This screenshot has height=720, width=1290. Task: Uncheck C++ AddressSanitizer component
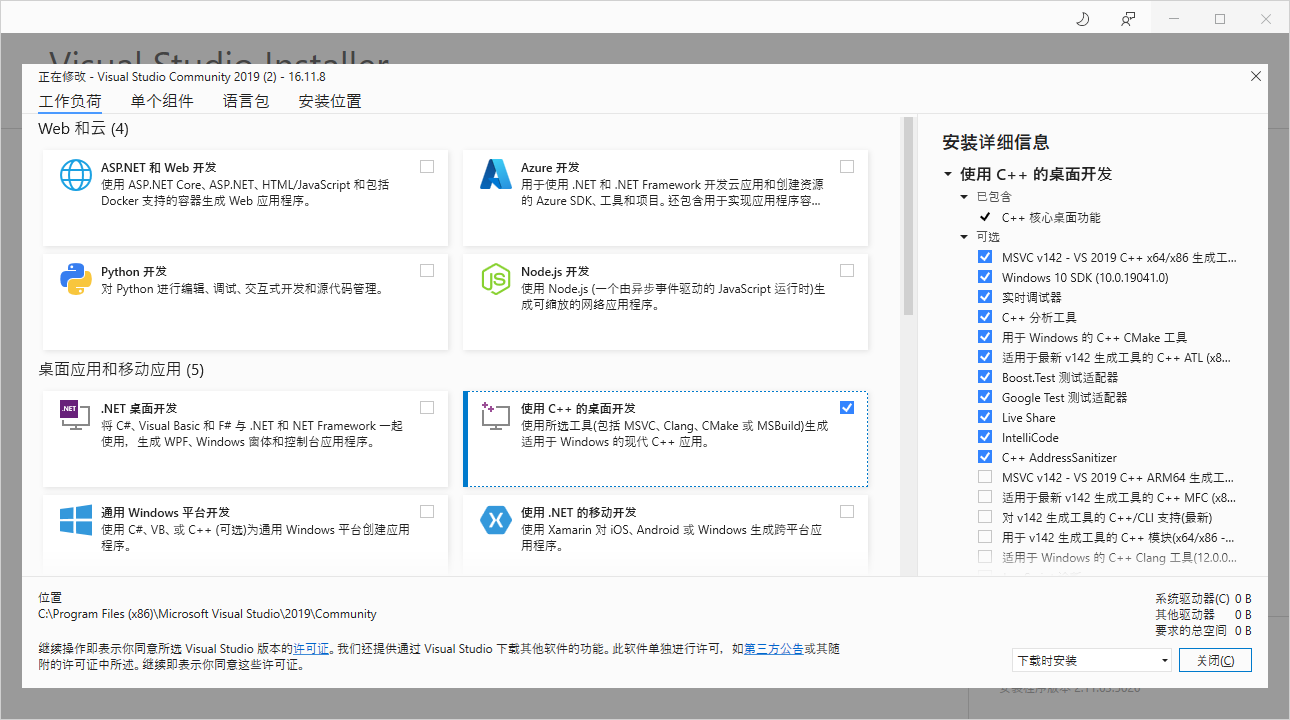coord(985,457)
